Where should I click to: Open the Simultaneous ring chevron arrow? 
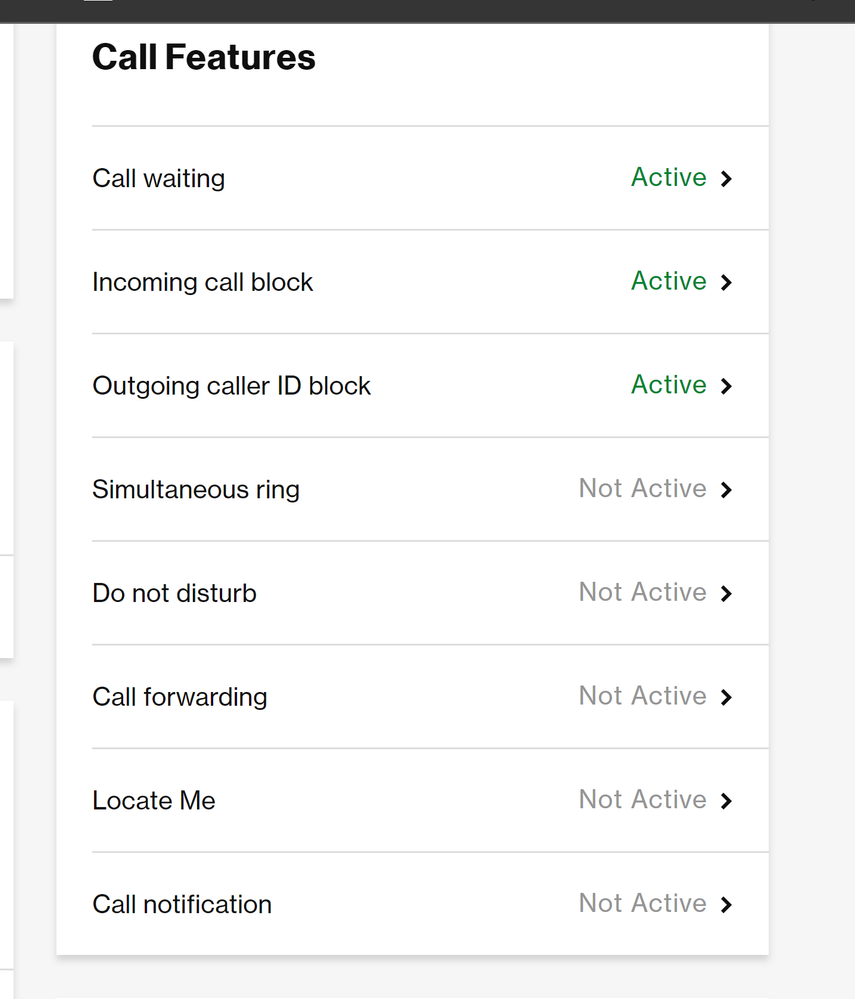point(726,490)
